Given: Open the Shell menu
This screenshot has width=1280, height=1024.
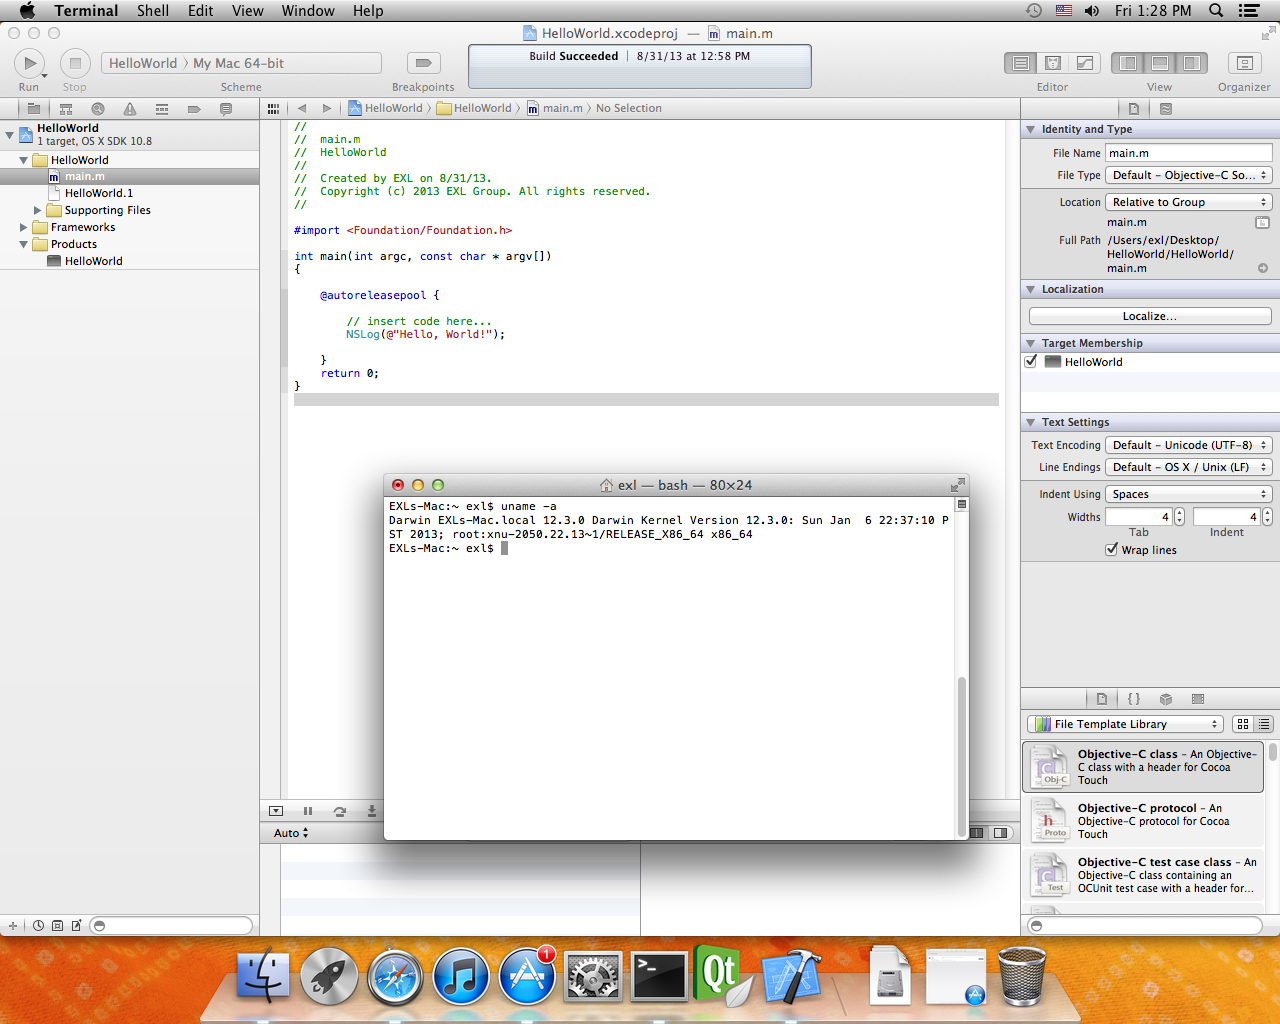Looking at the screenshot, I should coord(153,10).
